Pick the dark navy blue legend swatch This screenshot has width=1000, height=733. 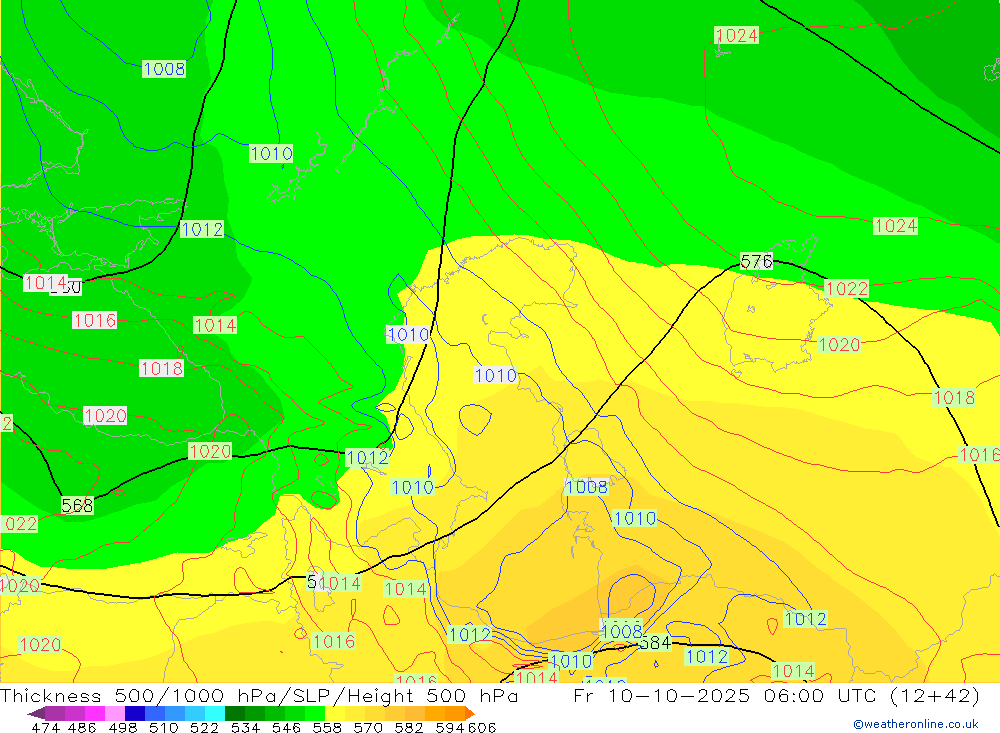coord(135,713)
